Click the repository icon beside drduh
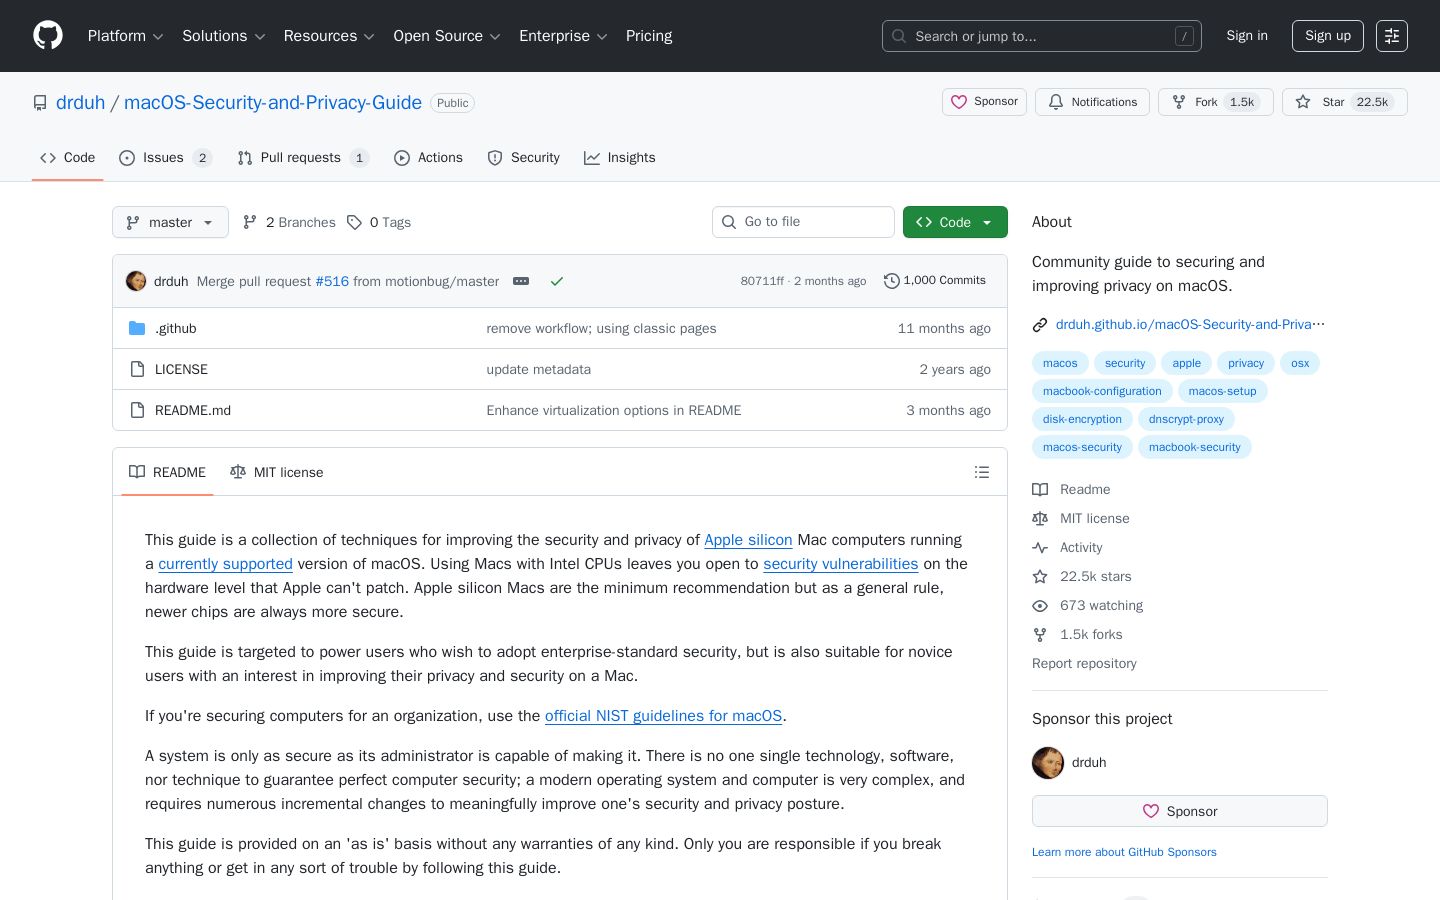Viewport: 1440px width, 900px height. click(x=40, y=103)
